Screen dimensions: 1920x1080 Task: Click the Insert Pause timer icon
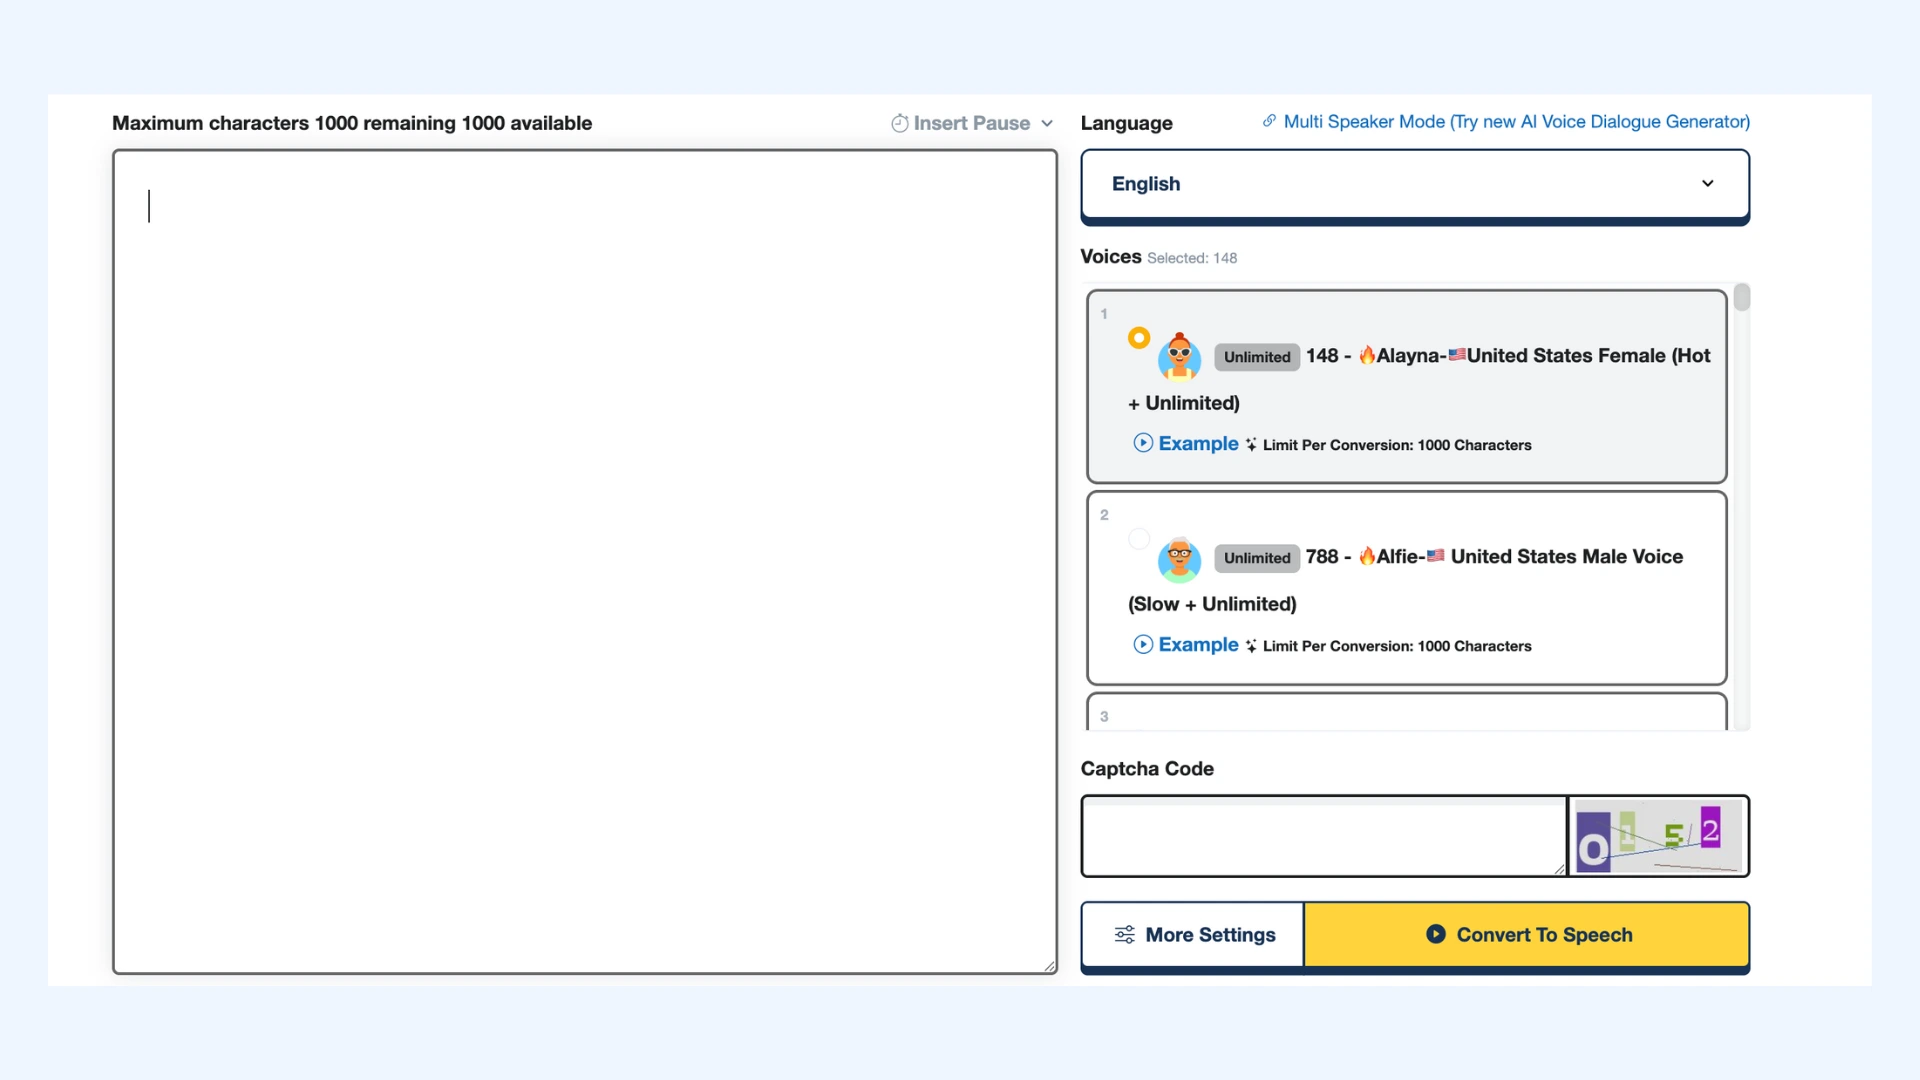coord(899,122)
